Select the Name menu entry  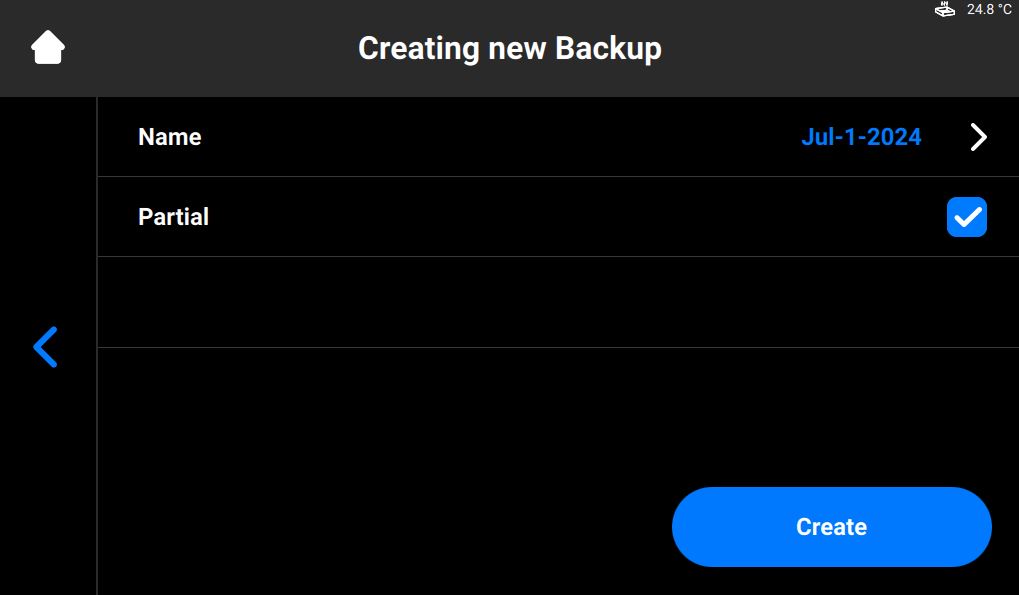558,137
